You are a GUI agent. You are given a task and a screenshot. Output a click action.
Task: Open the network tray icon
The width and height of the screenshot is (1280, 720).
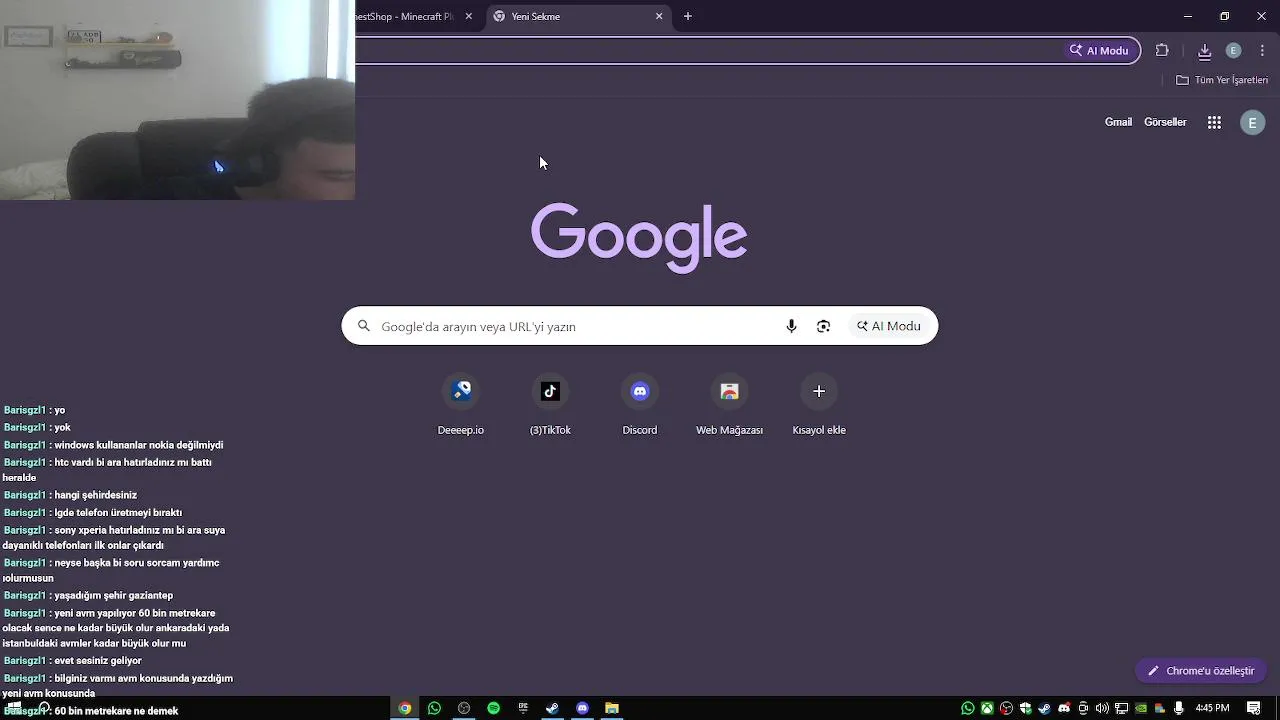coord(1121,708)
